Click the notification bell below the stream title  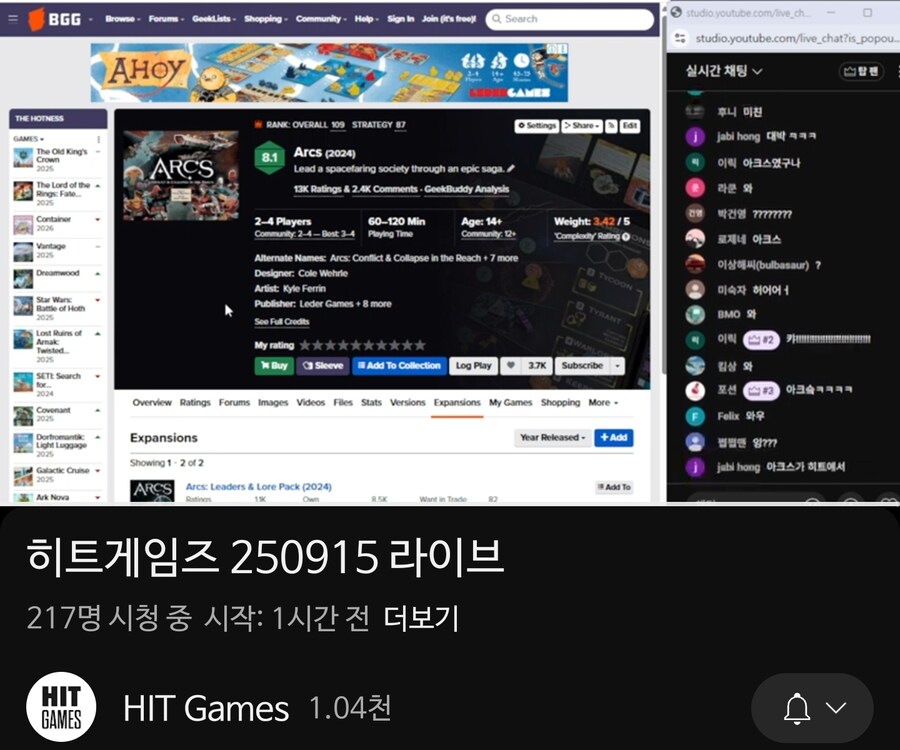pyautogui.click(x=797, y=708)
